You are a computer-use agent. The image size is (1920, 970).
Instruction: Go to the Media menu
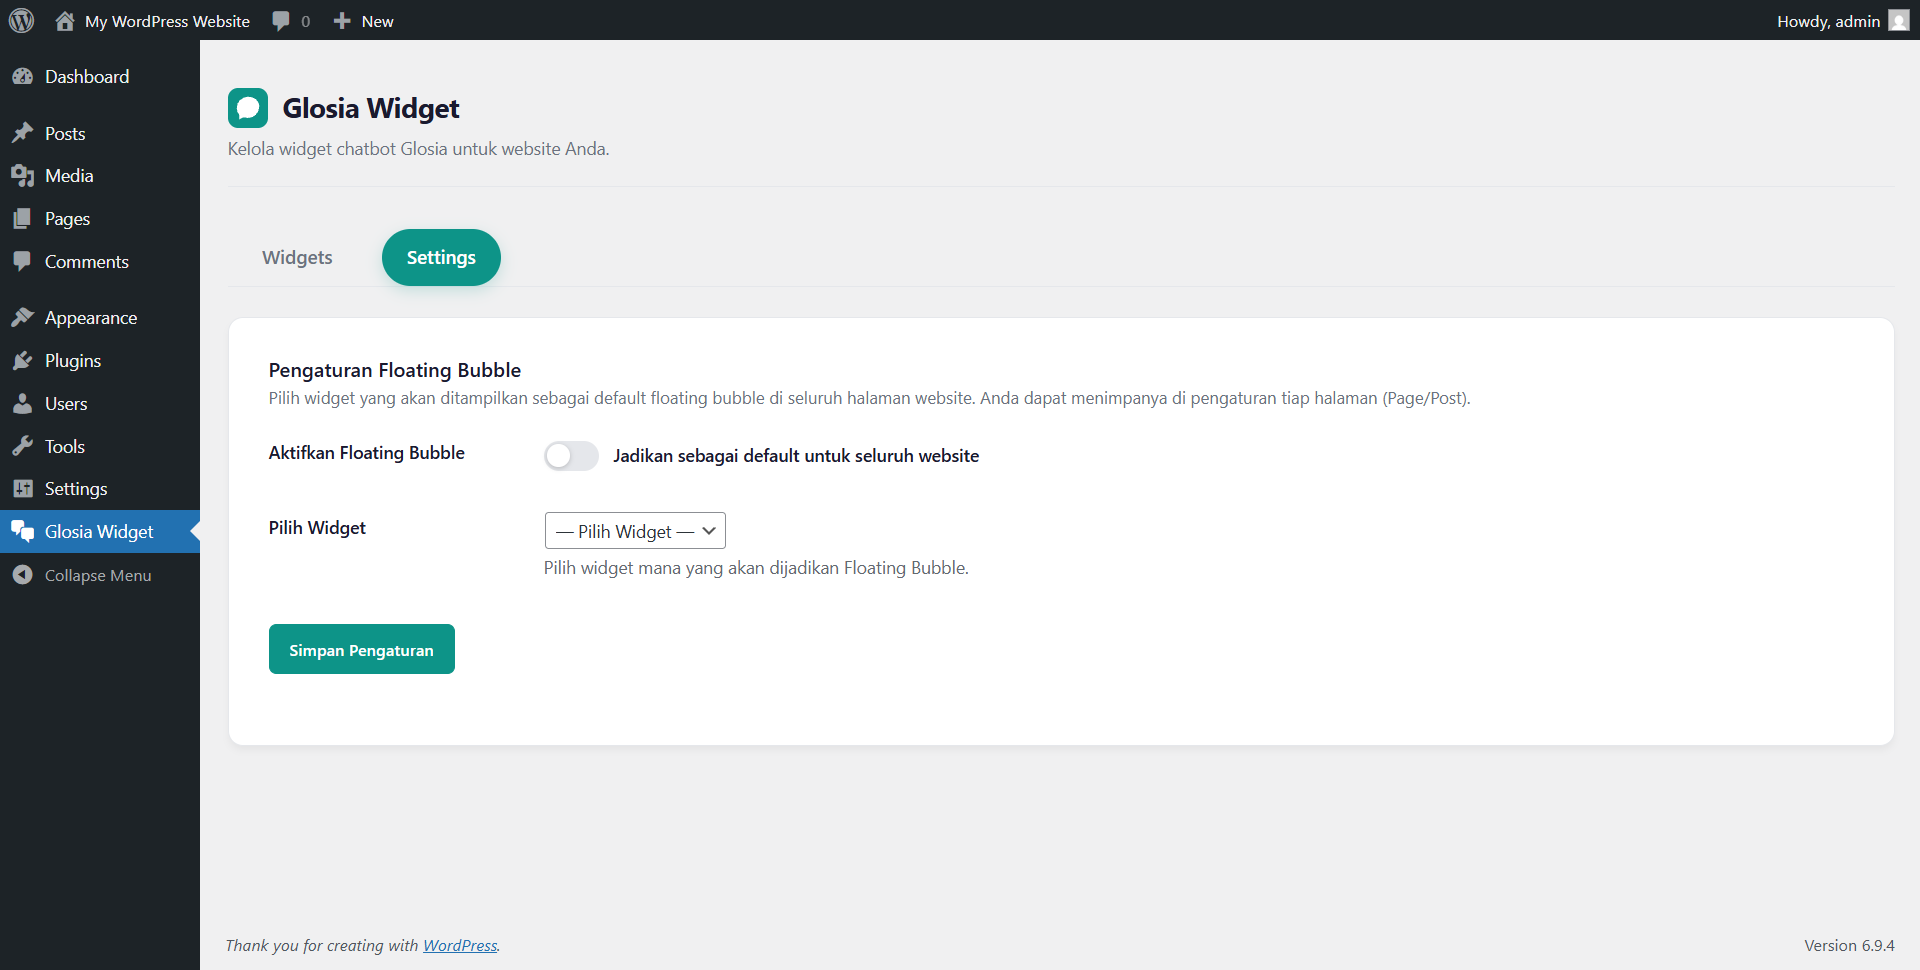[100, 176]
